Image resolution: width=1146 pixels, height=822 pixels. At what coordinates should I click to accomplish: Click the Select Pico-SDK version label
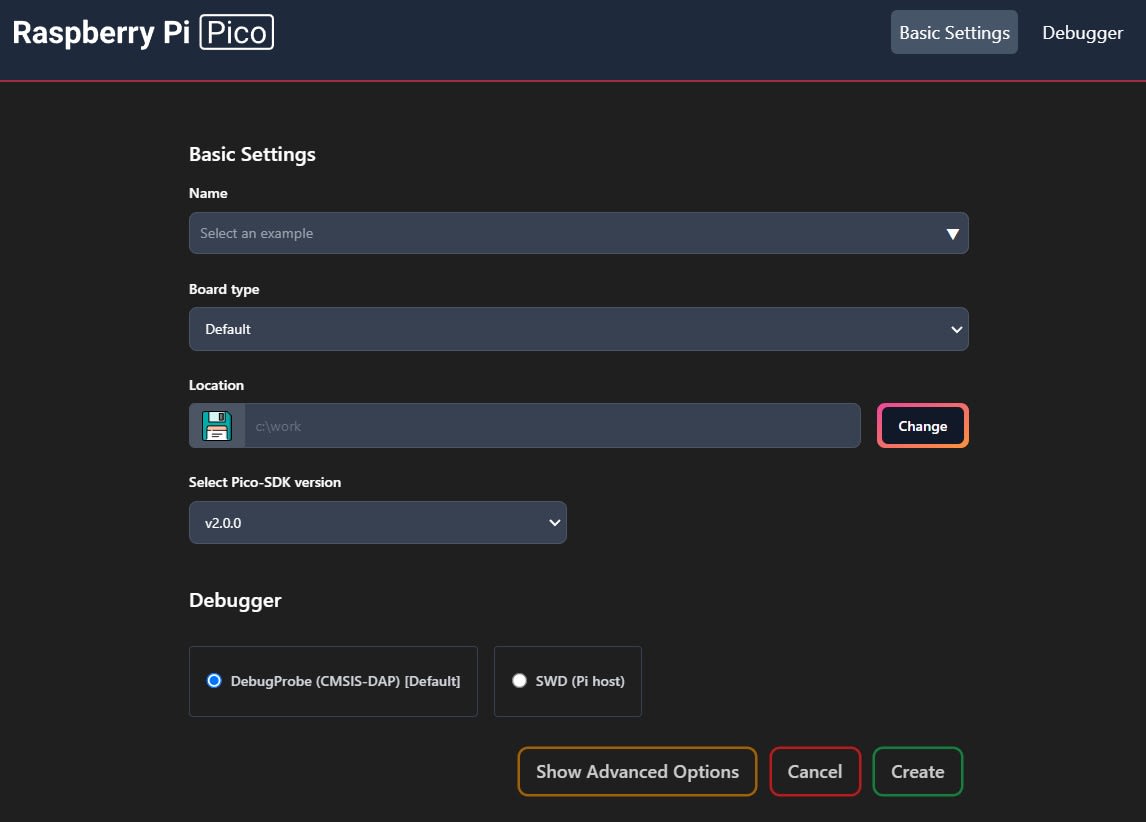265,482
